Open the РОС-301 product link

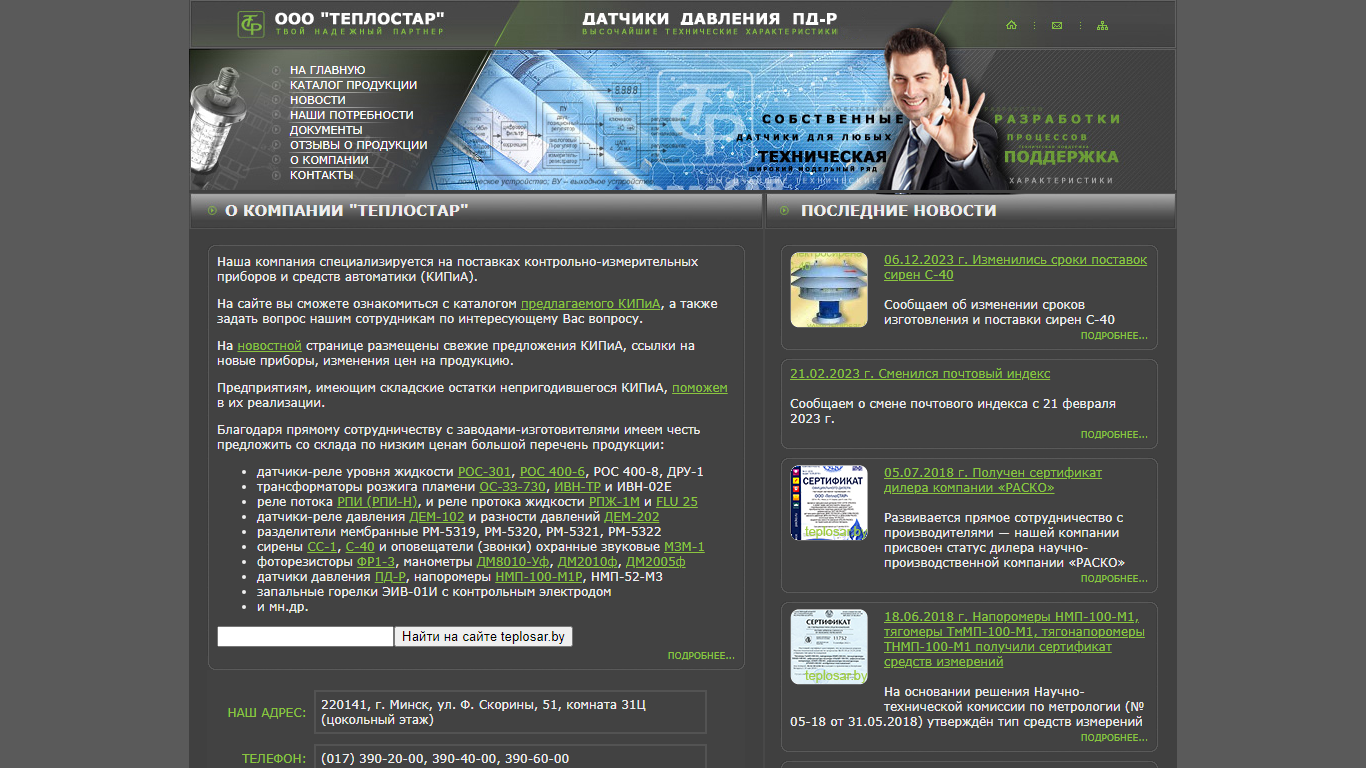click(x=485, y=472)
